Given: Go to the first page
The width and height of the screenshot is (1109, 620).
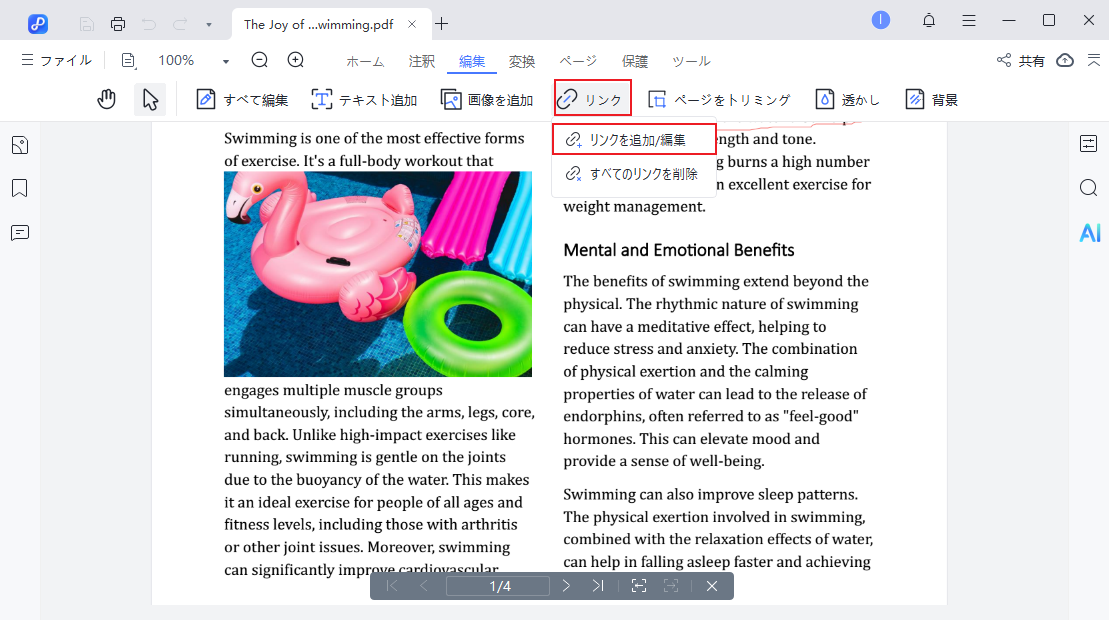Looking at the screenshot, I should 392,586.
